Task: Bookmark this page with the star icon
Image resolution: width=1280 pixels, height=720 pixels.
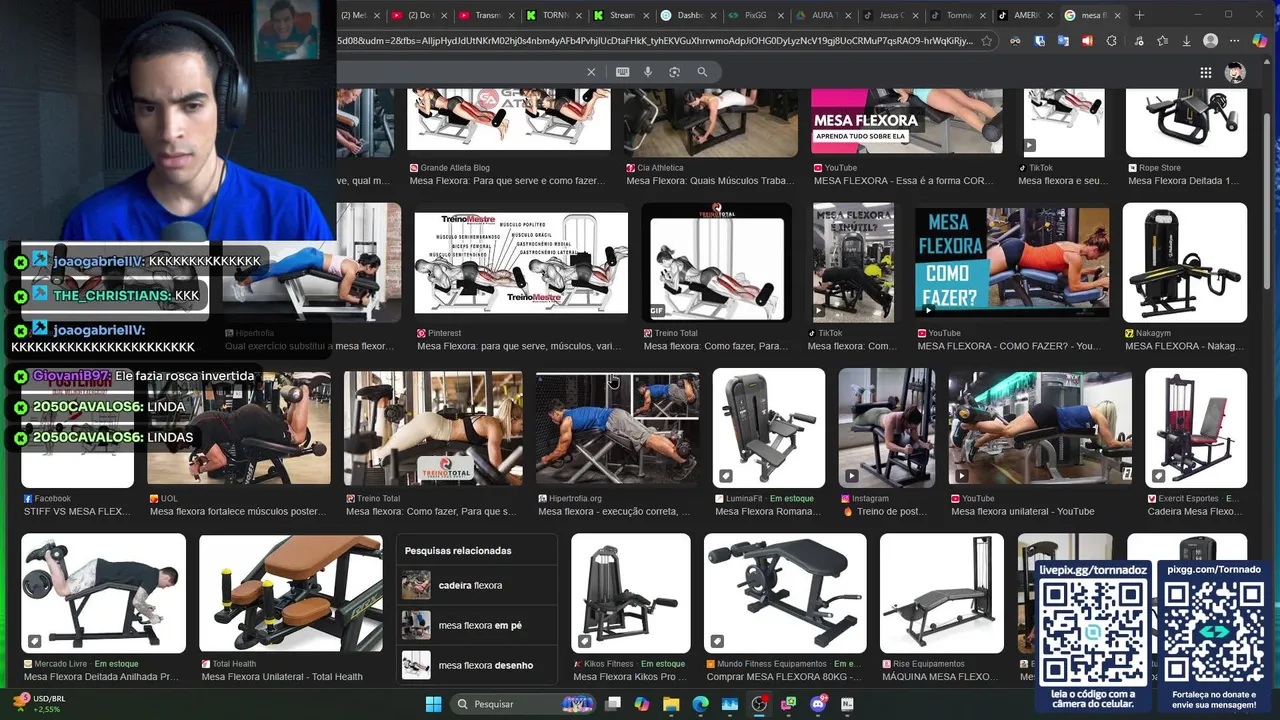Action: click(987, 41)
